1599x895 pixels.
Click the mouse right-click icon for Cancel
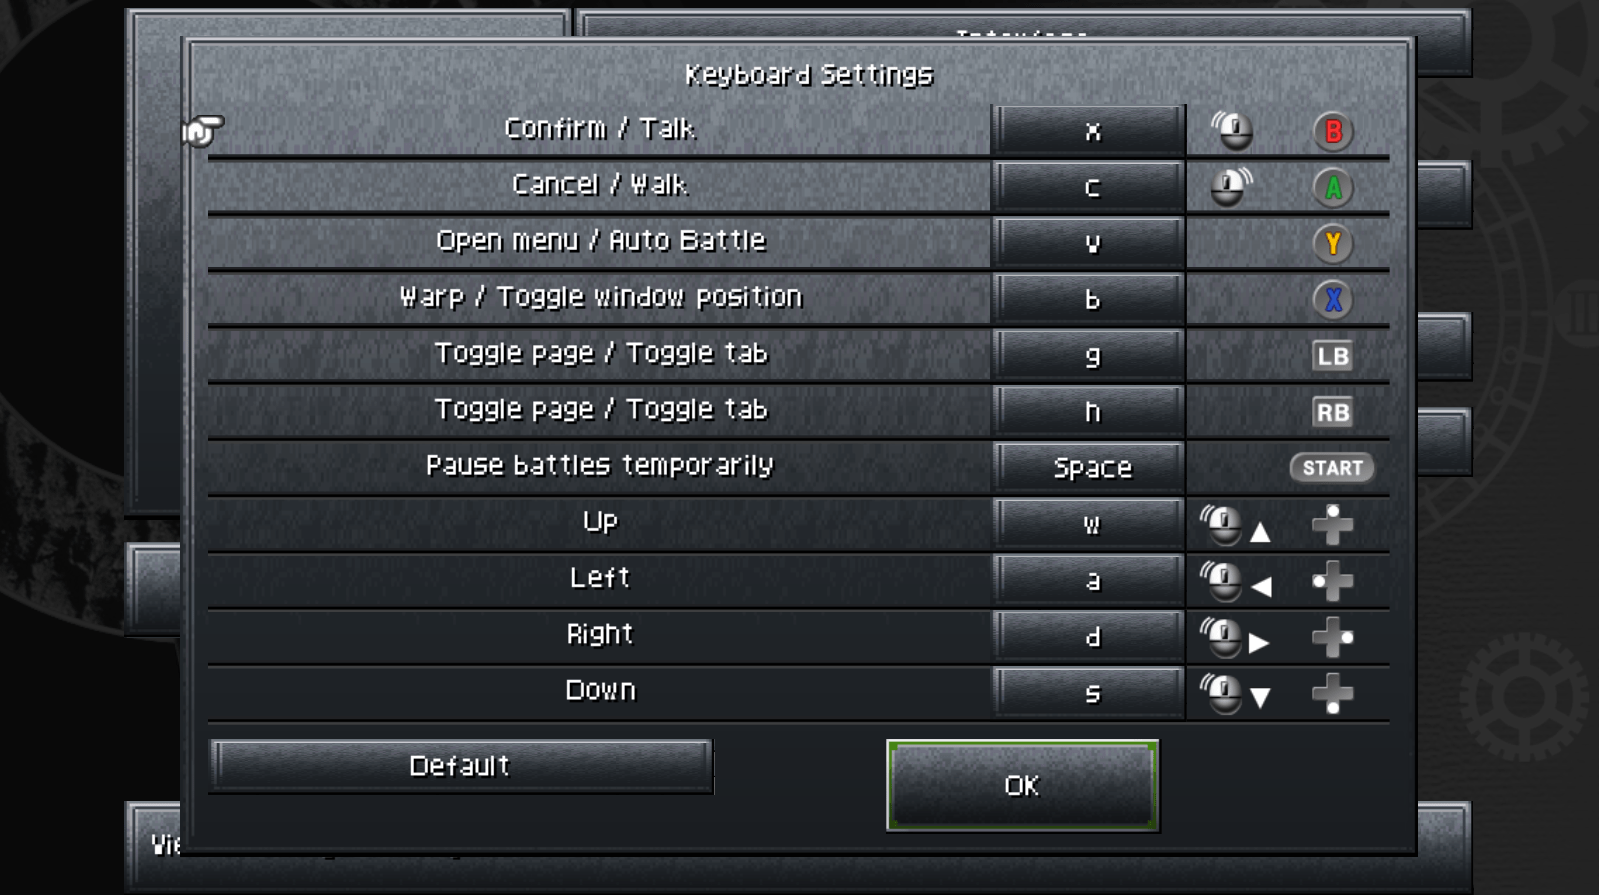tap(1230, 186)
